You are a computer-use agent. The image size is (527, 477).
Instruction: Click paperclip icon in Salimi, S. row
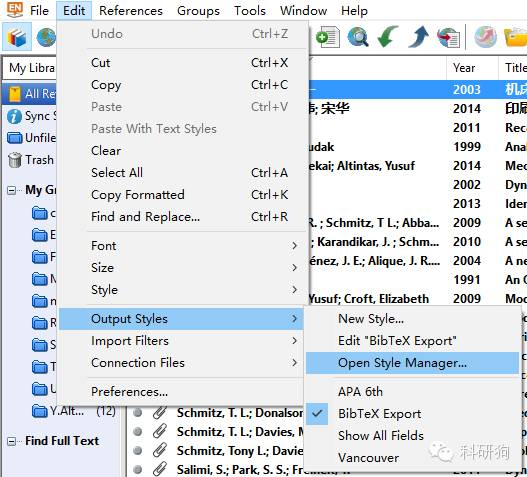pos(160,469)
